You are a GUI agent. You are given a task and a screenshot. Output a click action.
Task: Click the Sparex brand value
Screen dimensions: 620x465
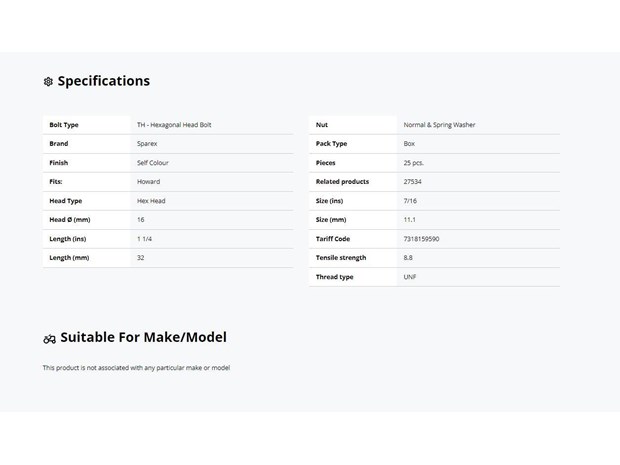(147, 144)
